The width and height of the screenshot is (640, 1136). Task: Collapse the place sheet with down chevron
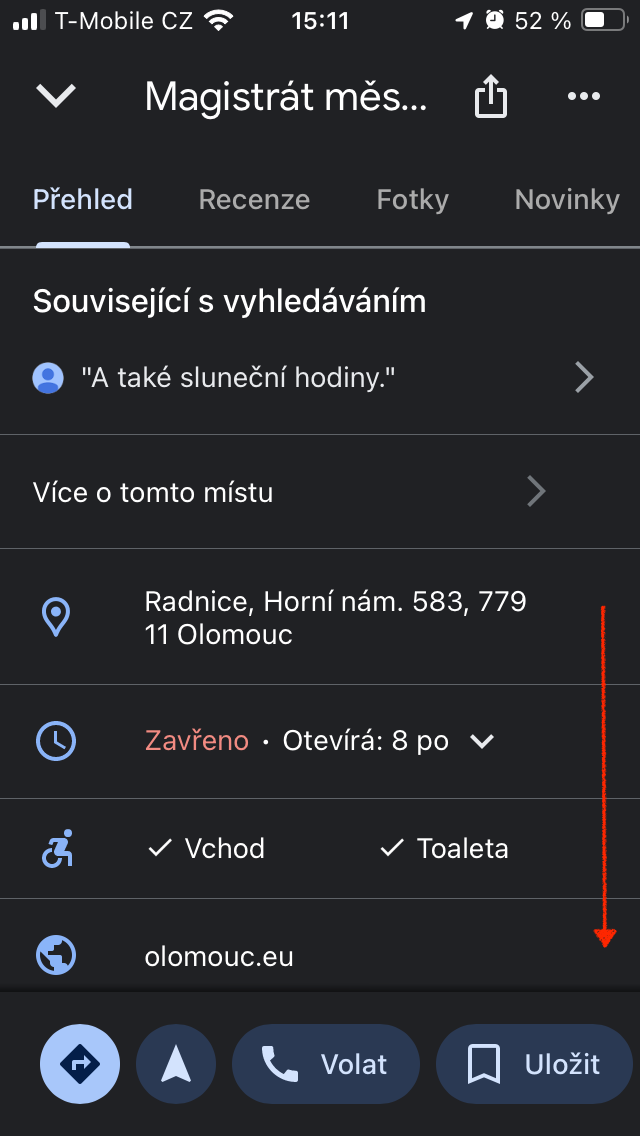tap(56, 96)
